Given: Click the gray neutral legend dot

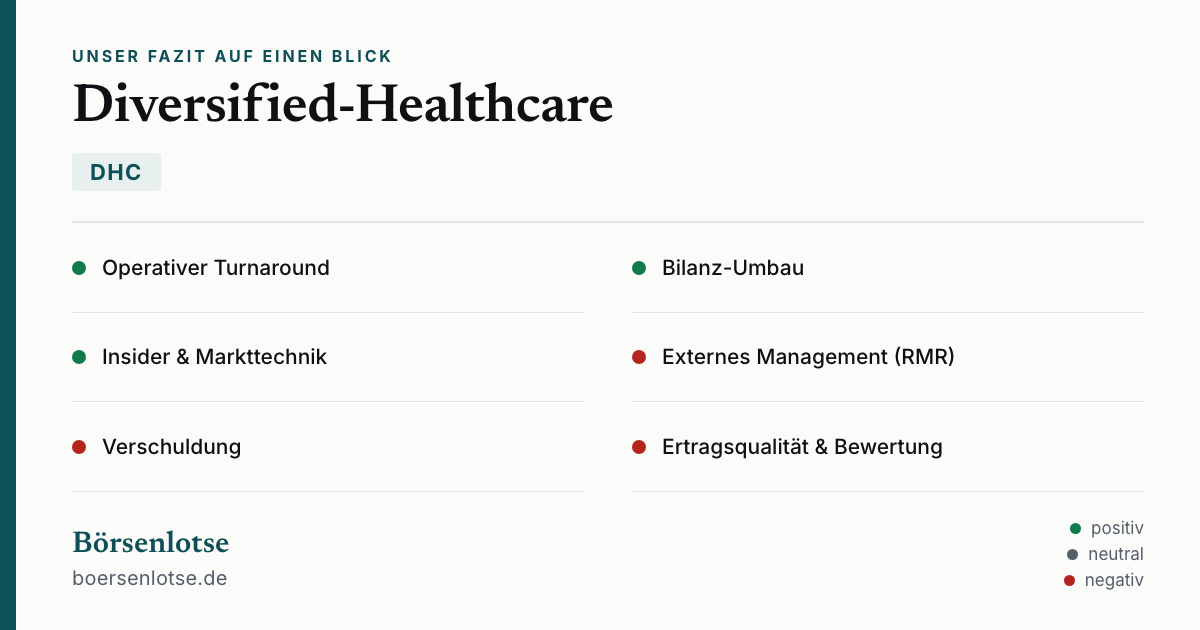Looking at the screenshot, I should coord(1073,554).
